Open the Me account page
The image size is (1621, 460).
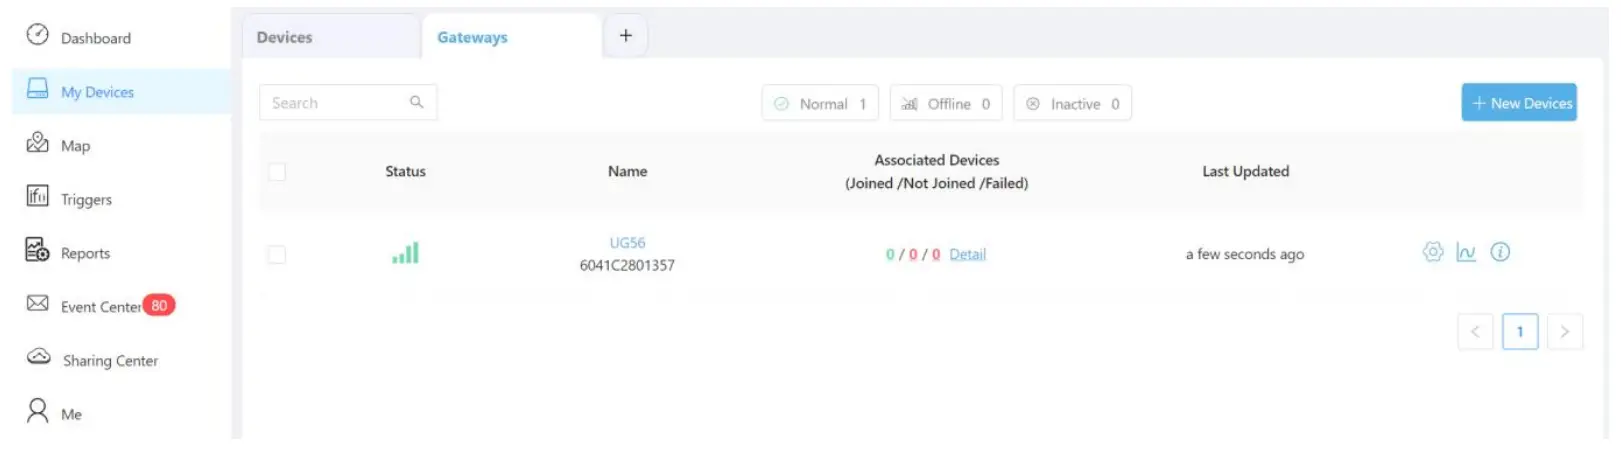coord(71,415)
